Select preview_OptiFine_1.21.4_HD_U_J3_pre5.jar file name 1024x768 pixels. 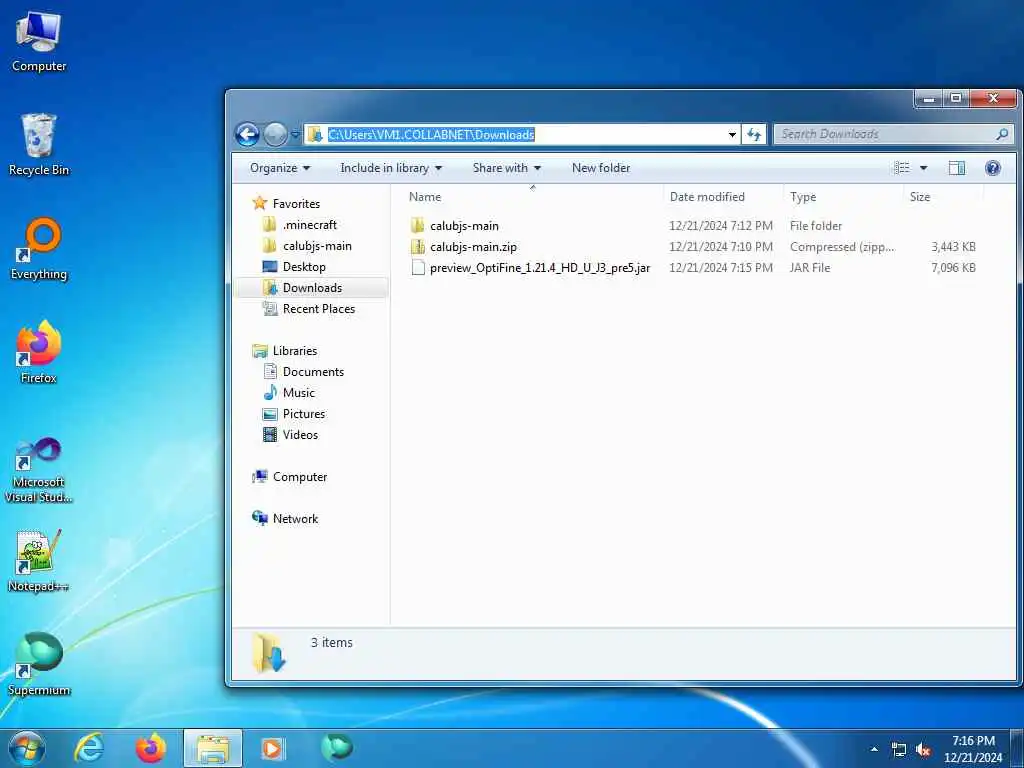[x=540, y=268]
